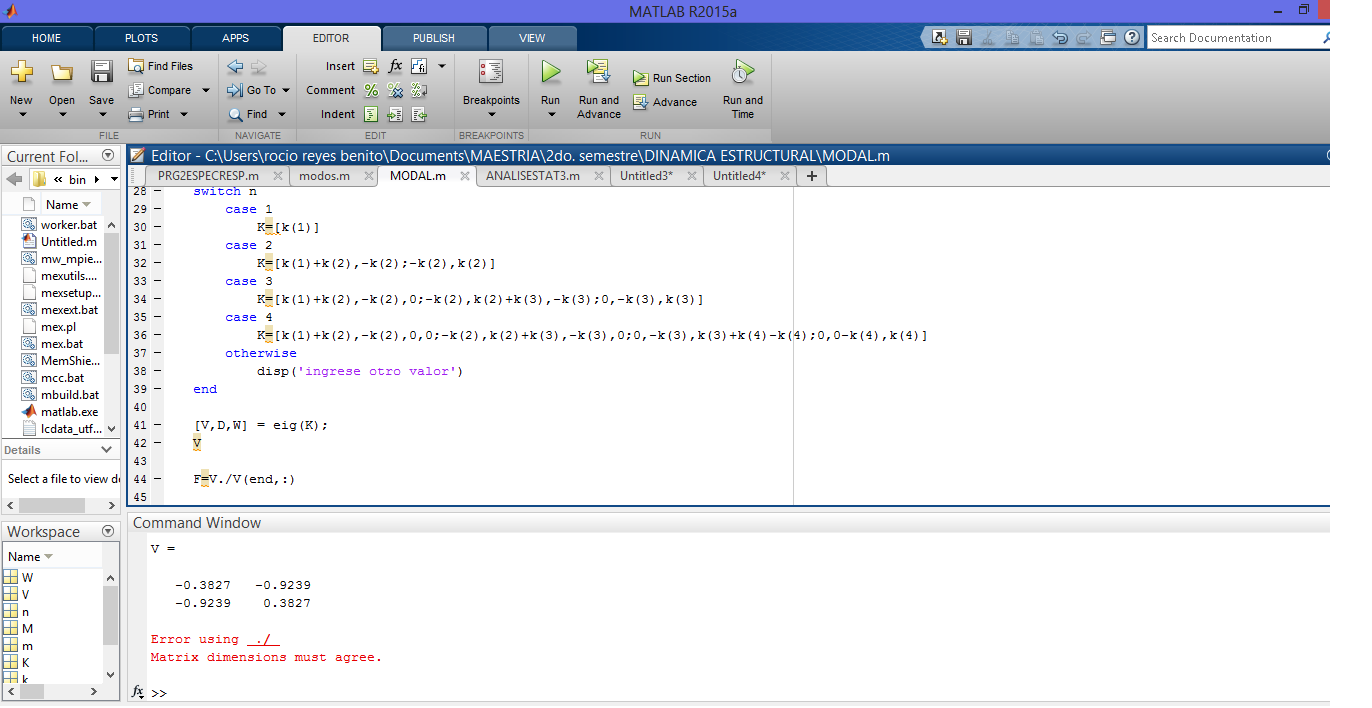Click the Run and Time icon
This screenshot has width=1372, height=708.
[x=742, y=72]
